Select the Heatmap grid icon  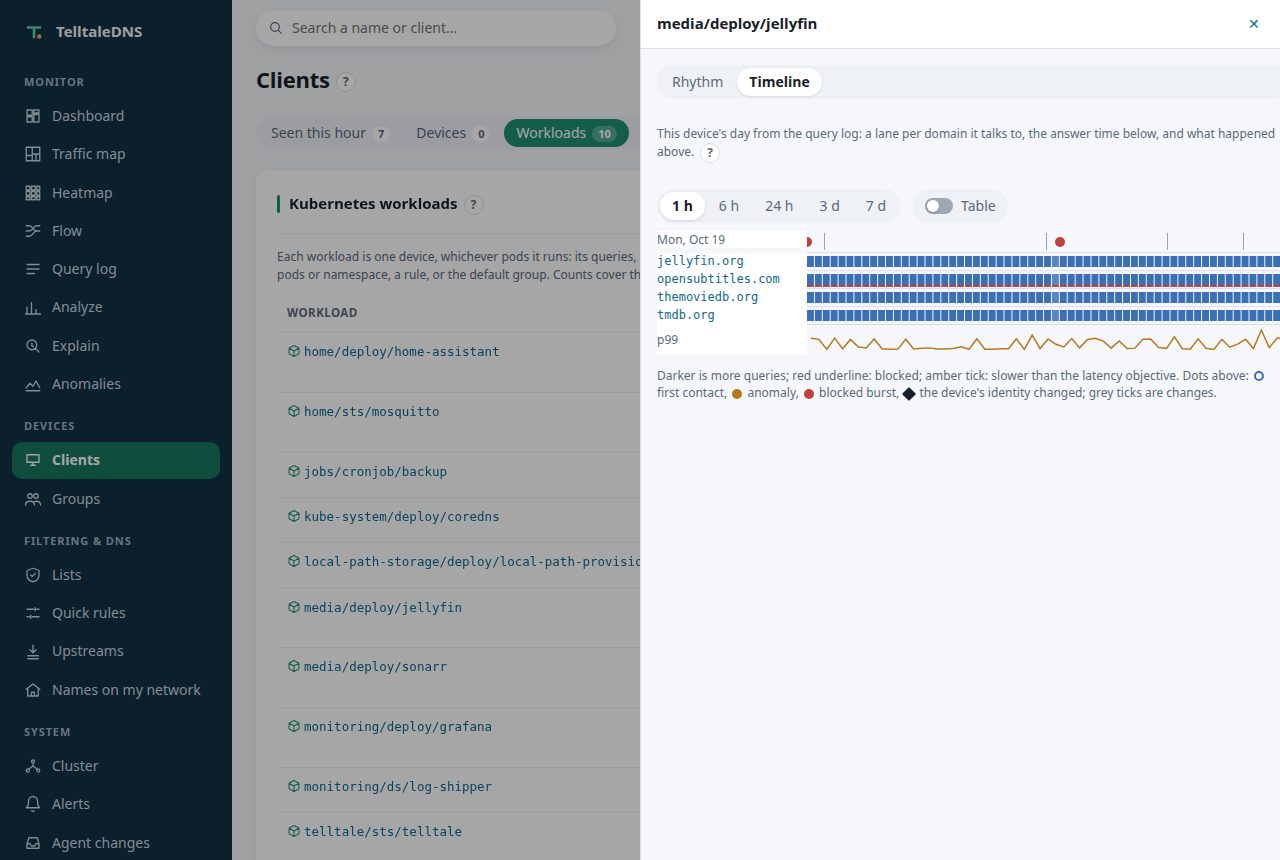click(x=33, y=193)
